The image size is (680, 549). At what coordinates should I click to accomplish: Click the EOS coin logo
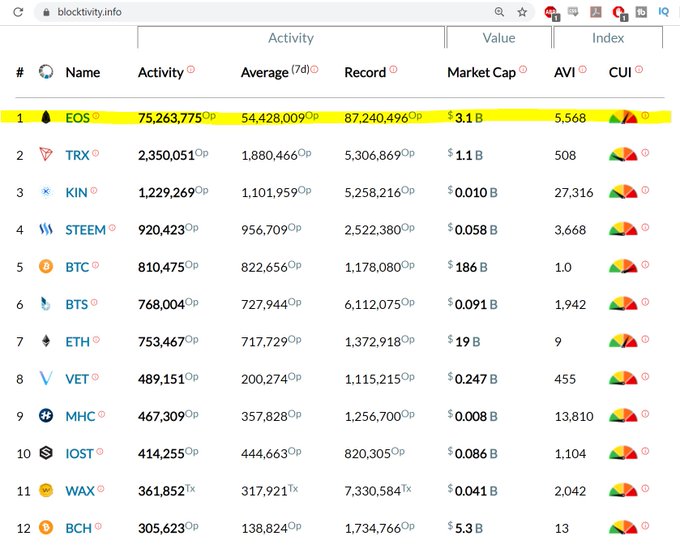46,118
